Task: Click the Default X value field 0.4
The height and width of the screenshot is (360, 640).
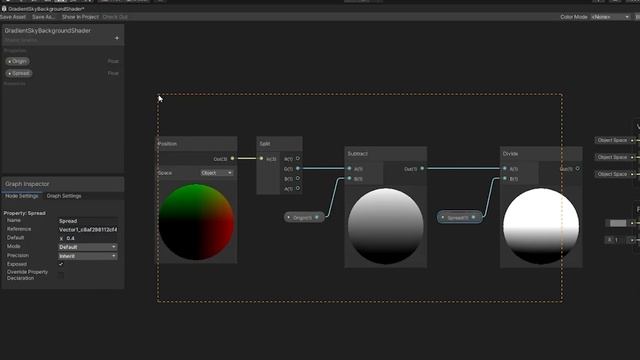Action: [x=91, y=238]
